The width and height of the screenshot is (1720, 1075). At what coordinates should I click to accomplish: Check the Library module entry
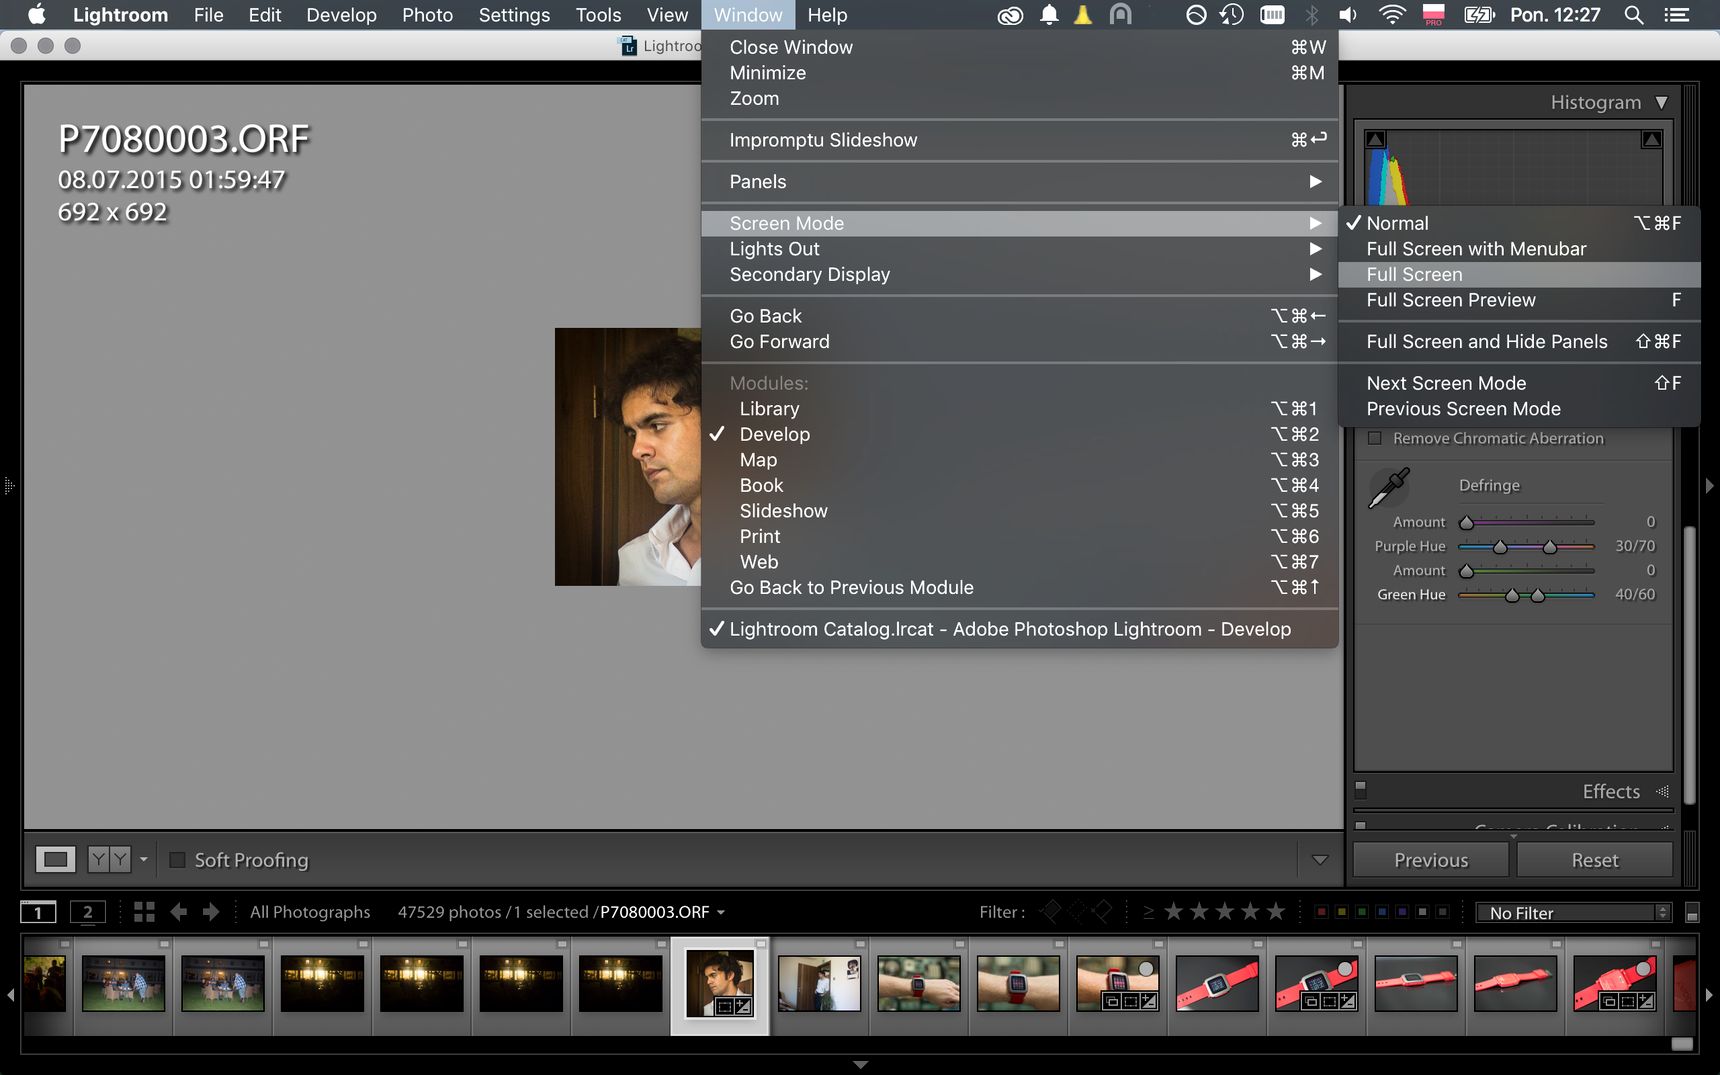click(x=1020, y=408)
